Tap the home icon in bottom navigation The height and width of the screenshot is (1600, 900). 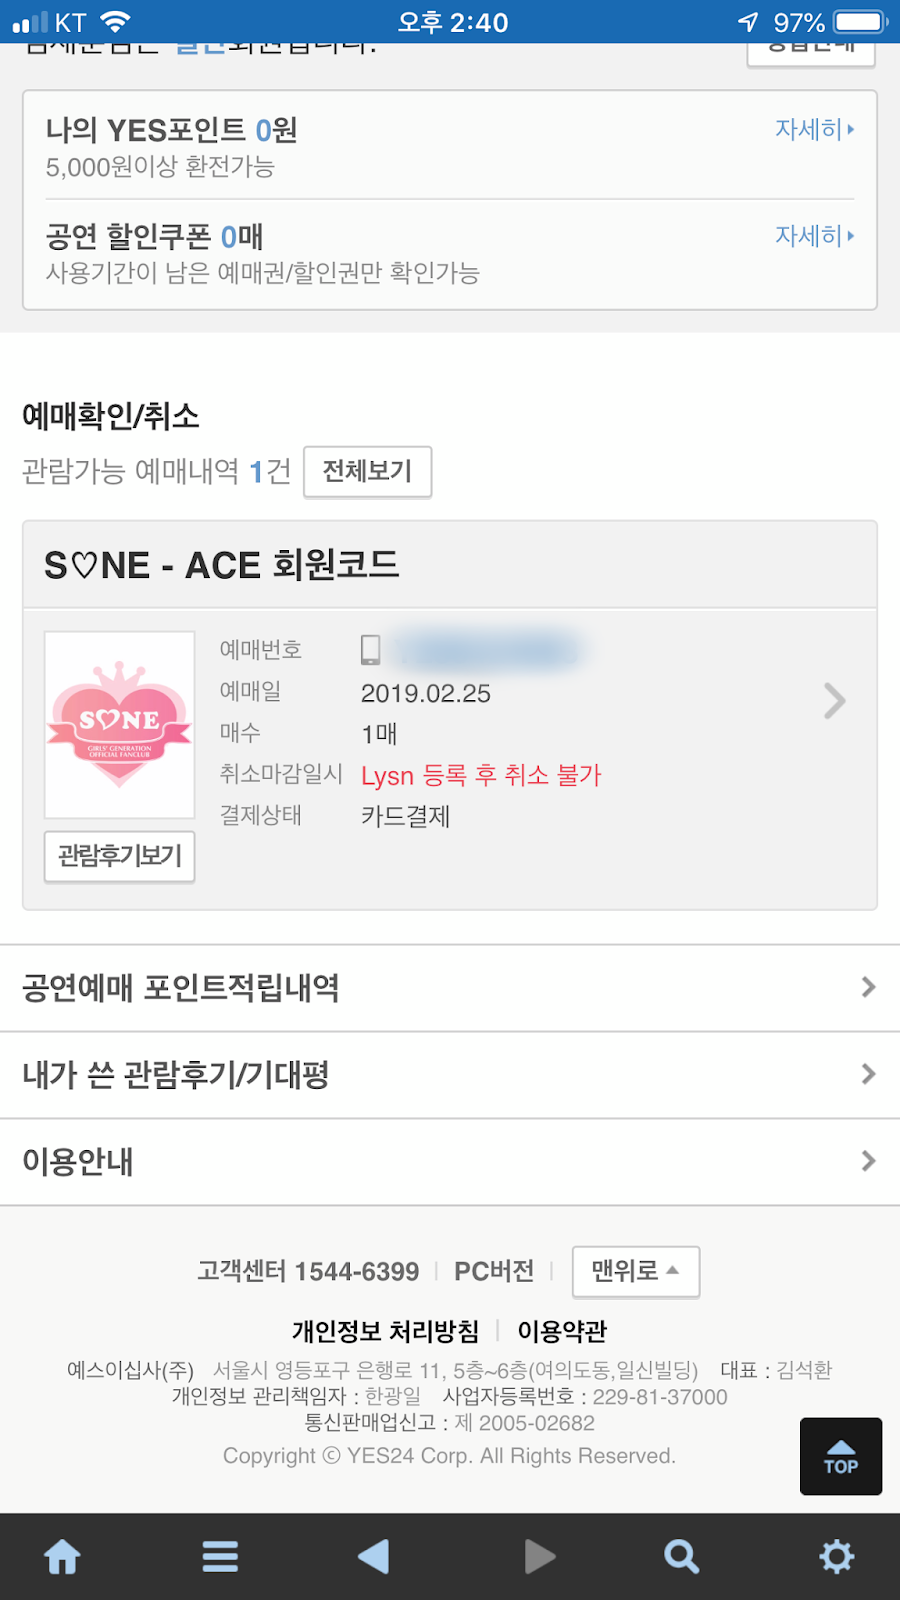click(x=62, y=1556)
